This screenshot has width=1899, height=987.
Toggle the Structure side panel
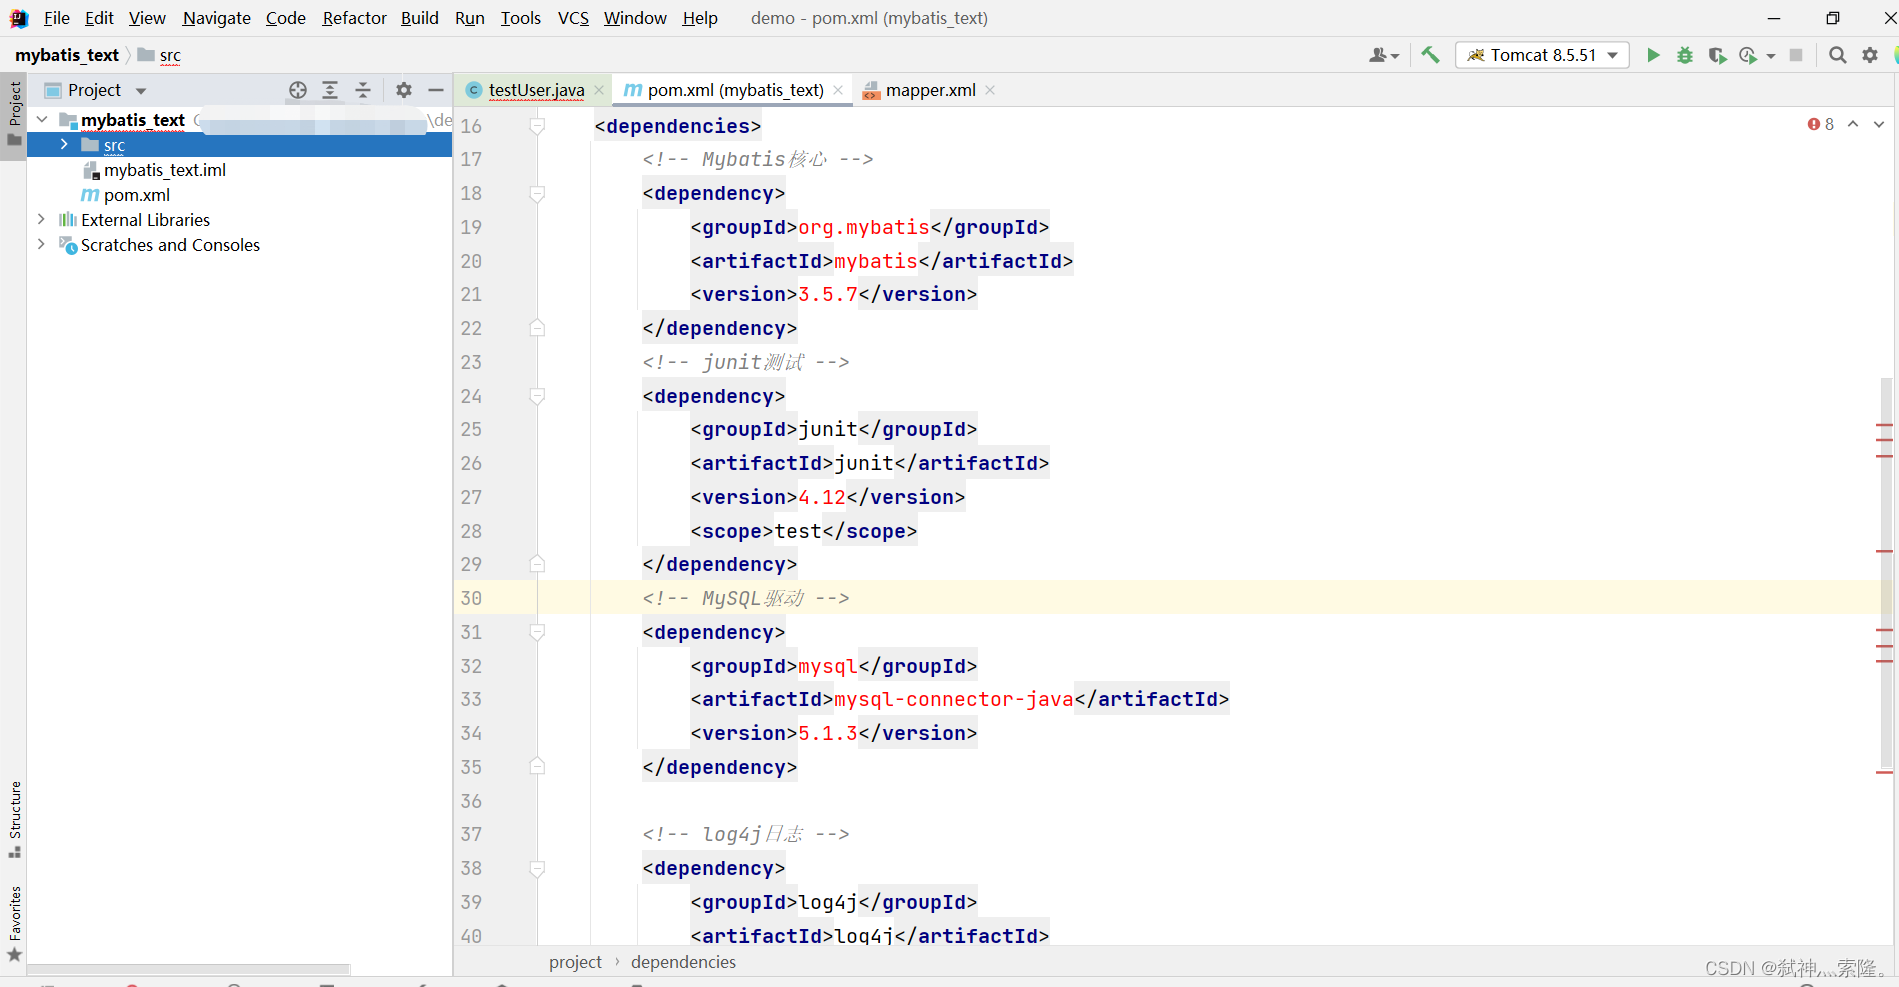click(14, 818)
